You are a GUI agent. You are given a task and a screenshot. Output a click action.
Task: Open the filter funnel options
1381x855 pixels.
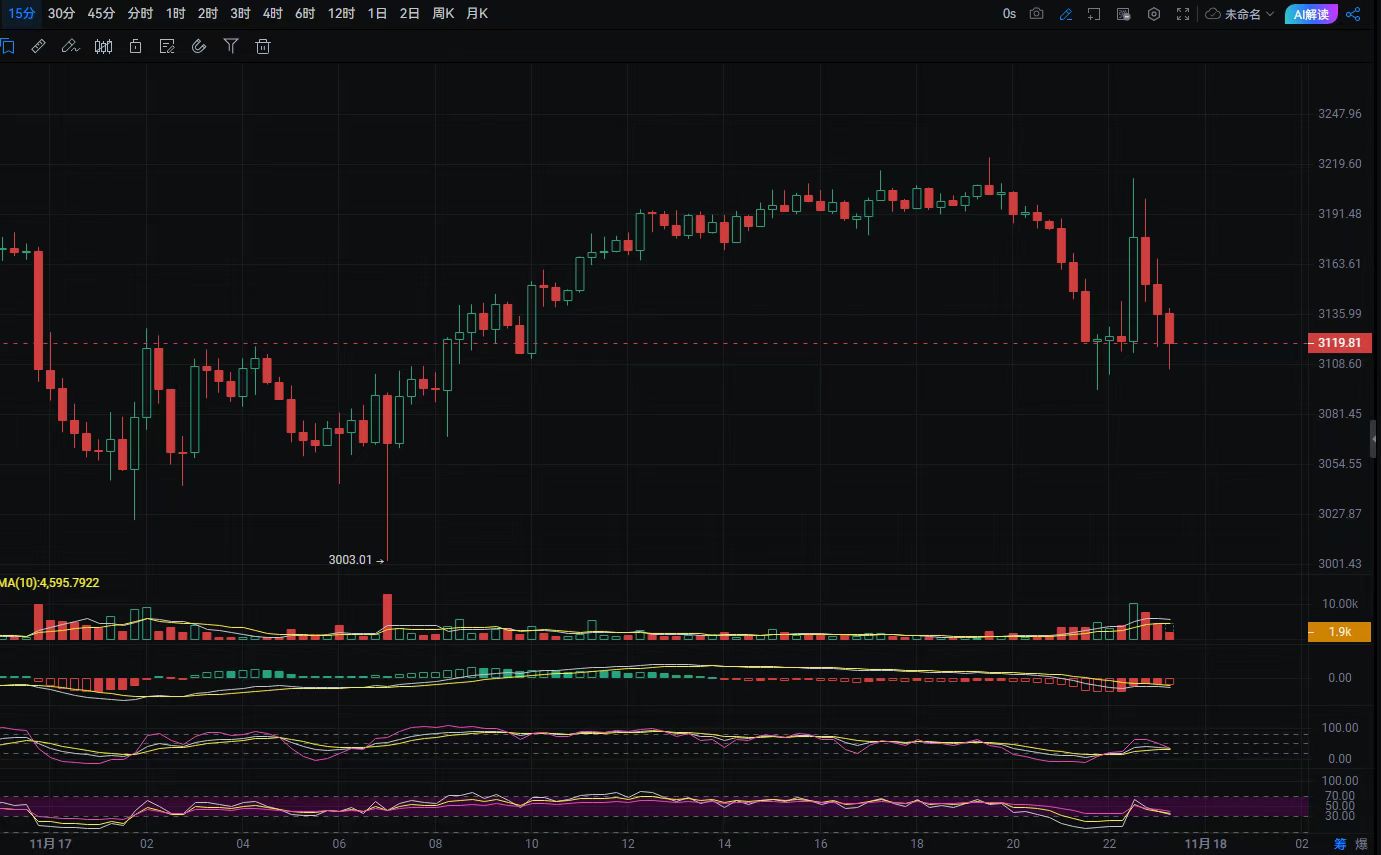click(x=231, y=46)
